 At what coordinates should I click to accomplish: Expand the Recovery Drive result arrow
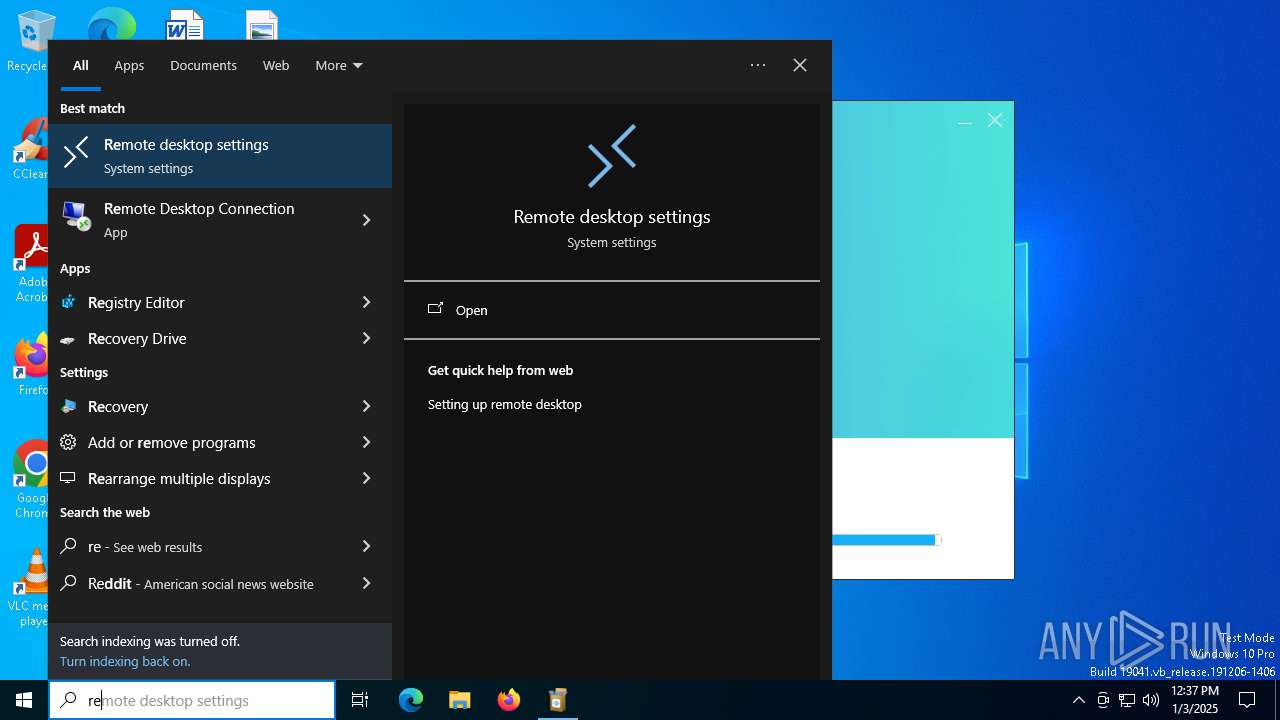point(366,338)
